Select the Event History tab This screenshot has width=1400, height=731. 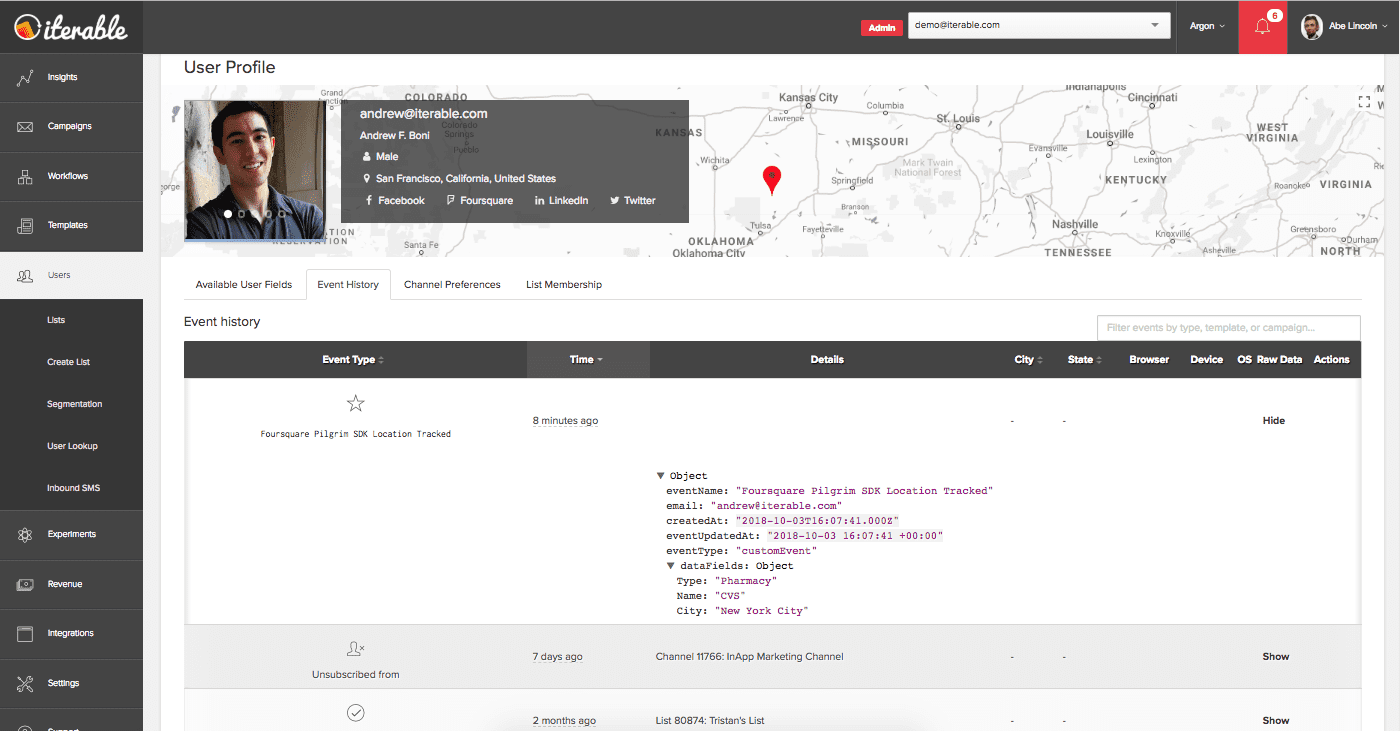click(348, 285)
